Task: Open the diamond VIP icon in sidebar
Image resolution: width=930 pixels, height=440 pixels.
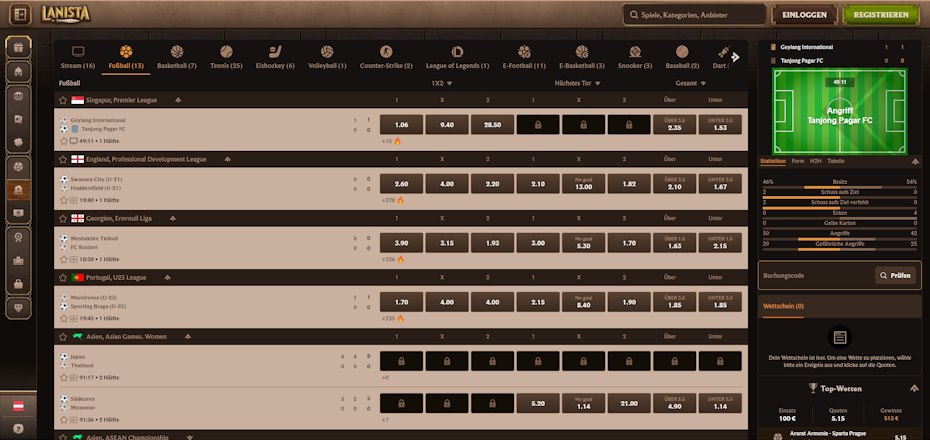Action: (x=18, y=308)
